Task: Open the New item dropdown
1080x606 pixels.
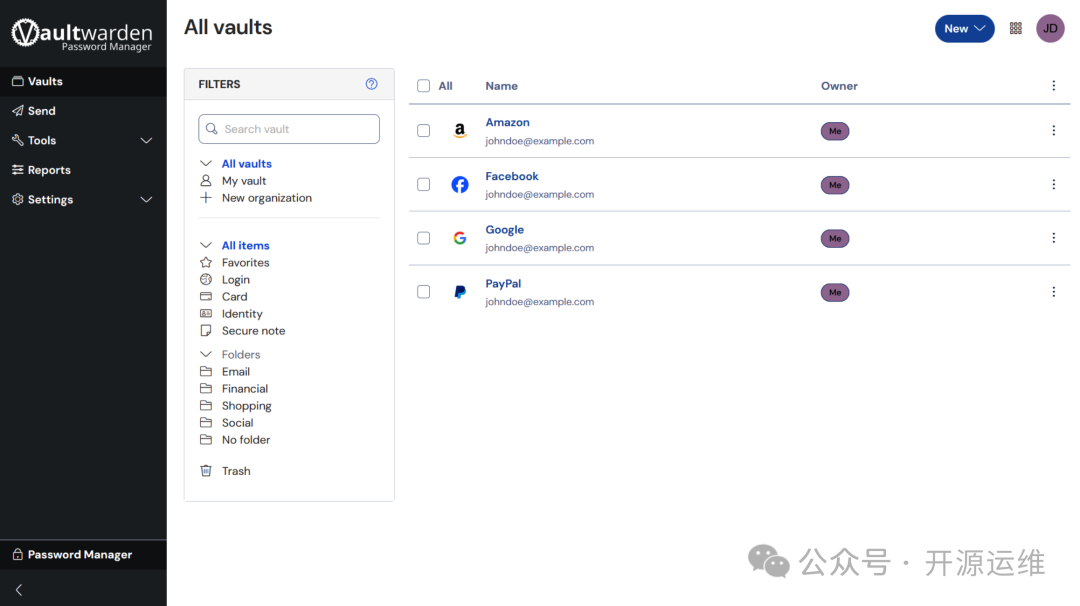Action: pos(964,28)
